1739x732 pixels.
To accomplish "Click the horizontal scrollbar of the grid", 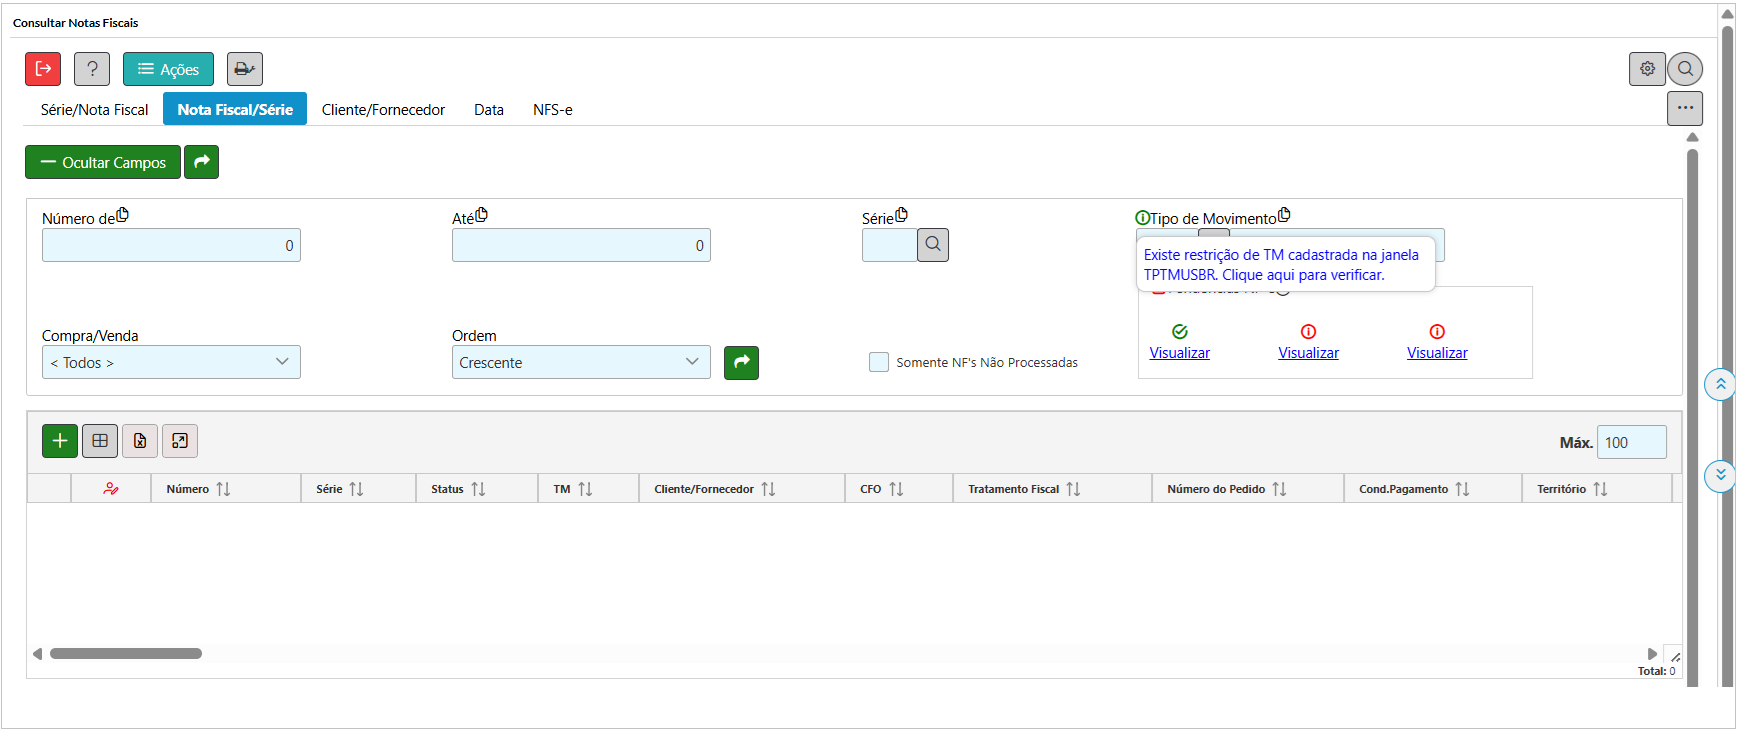I will tap(126, 654).
